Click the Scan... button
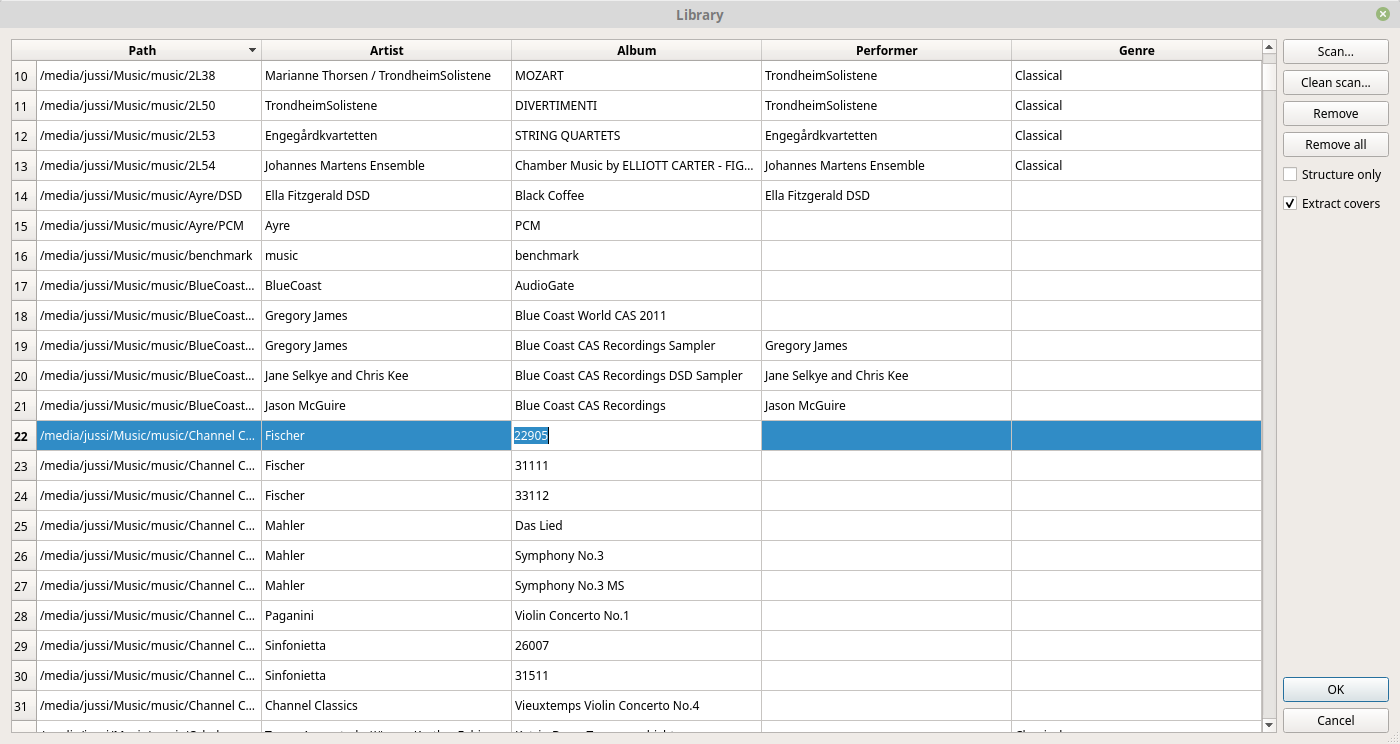 pyautogui.click(x=1335, y=52)
